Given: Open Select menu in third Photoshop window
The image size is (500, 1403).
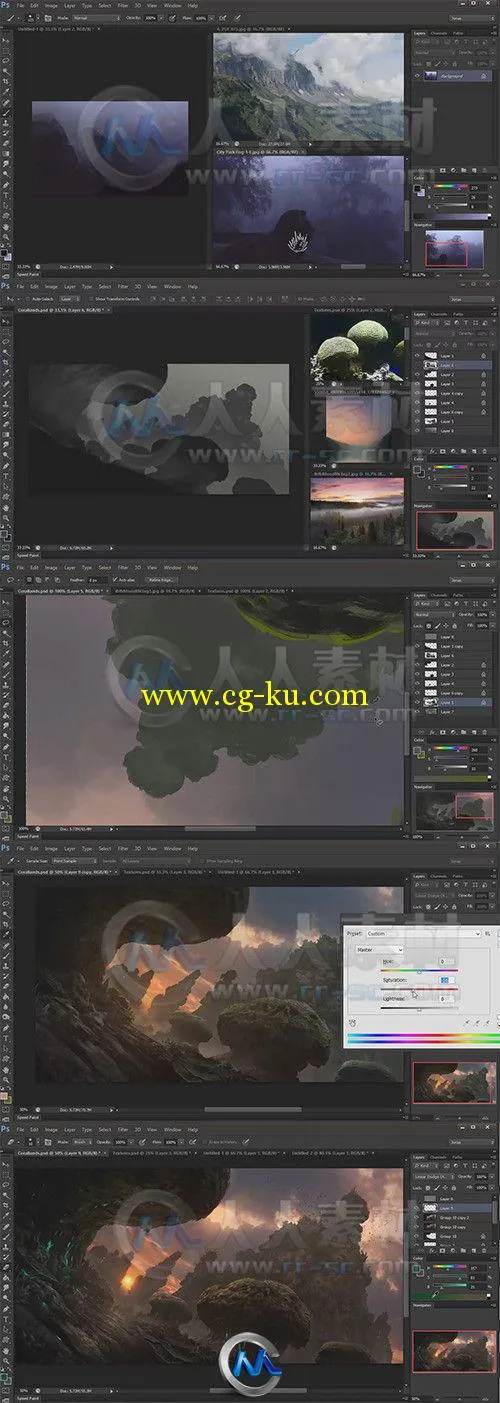Looking at the screenshot, I should [x=105, y=567].
